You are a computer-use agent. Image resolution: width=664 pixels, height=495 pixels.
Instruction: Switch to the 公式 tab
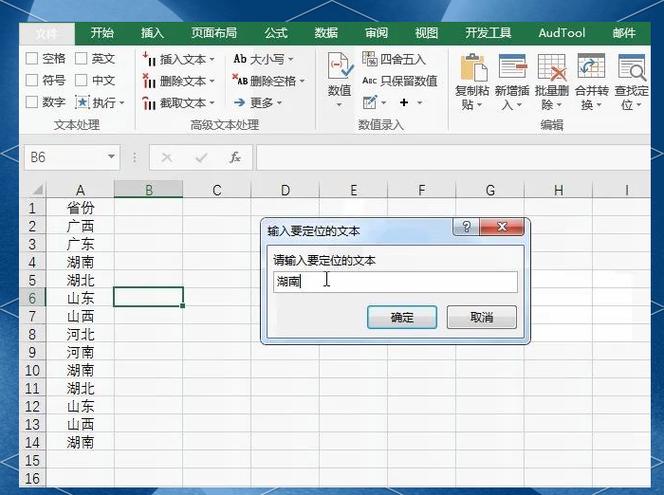(276, 33)
